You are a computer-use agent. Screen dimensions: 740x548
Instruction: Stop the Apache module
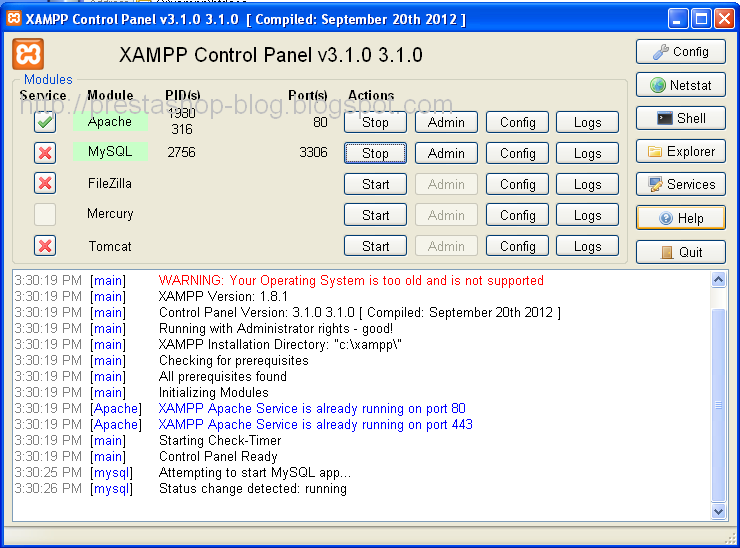(x=375, y=122)
